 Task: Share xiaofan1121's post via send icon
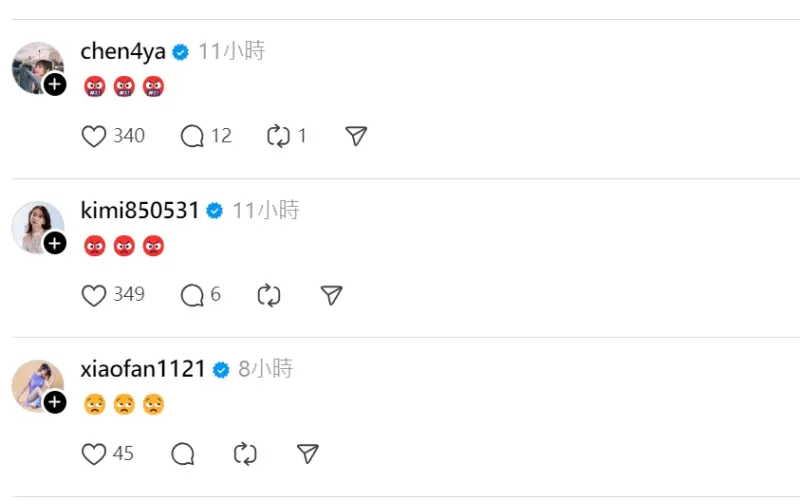308,454
